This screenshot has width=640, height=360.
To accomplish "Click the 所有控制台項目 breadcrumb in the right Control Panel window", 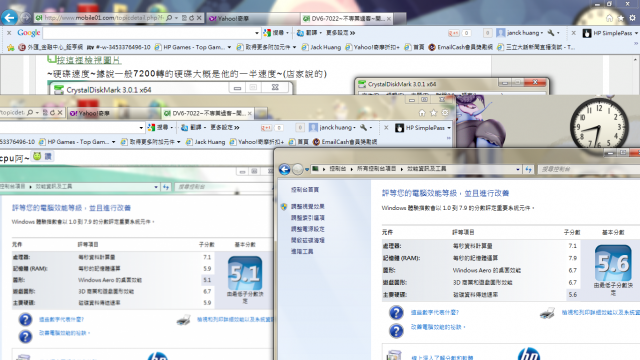I will point(376,169).
